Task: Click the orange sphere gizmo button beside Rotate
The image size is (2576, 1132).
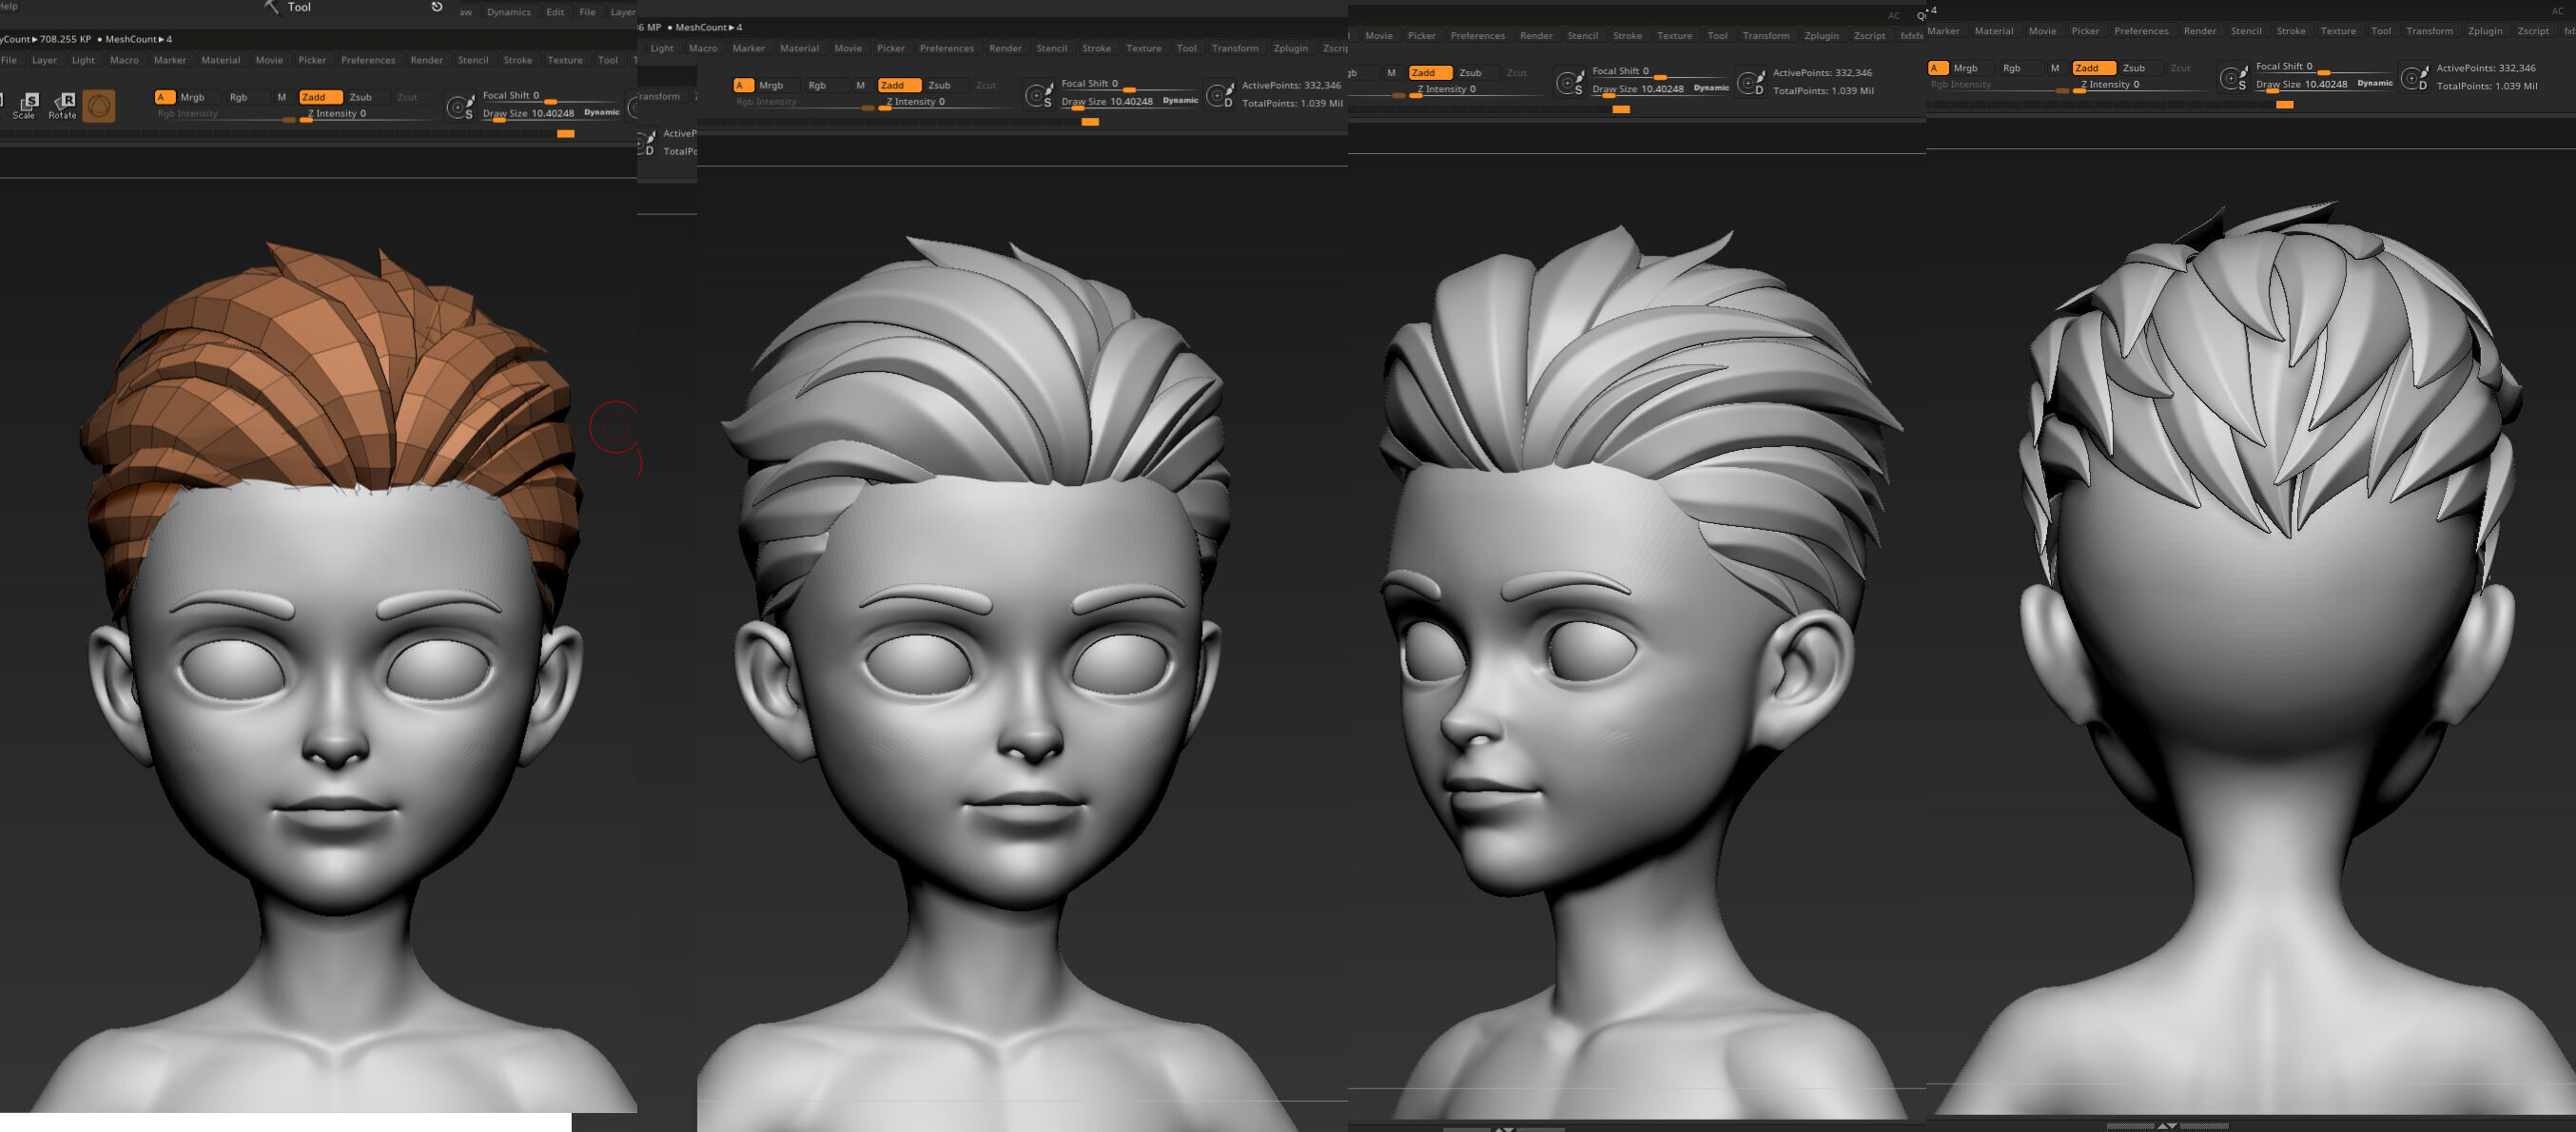Action: coord(99,106)
